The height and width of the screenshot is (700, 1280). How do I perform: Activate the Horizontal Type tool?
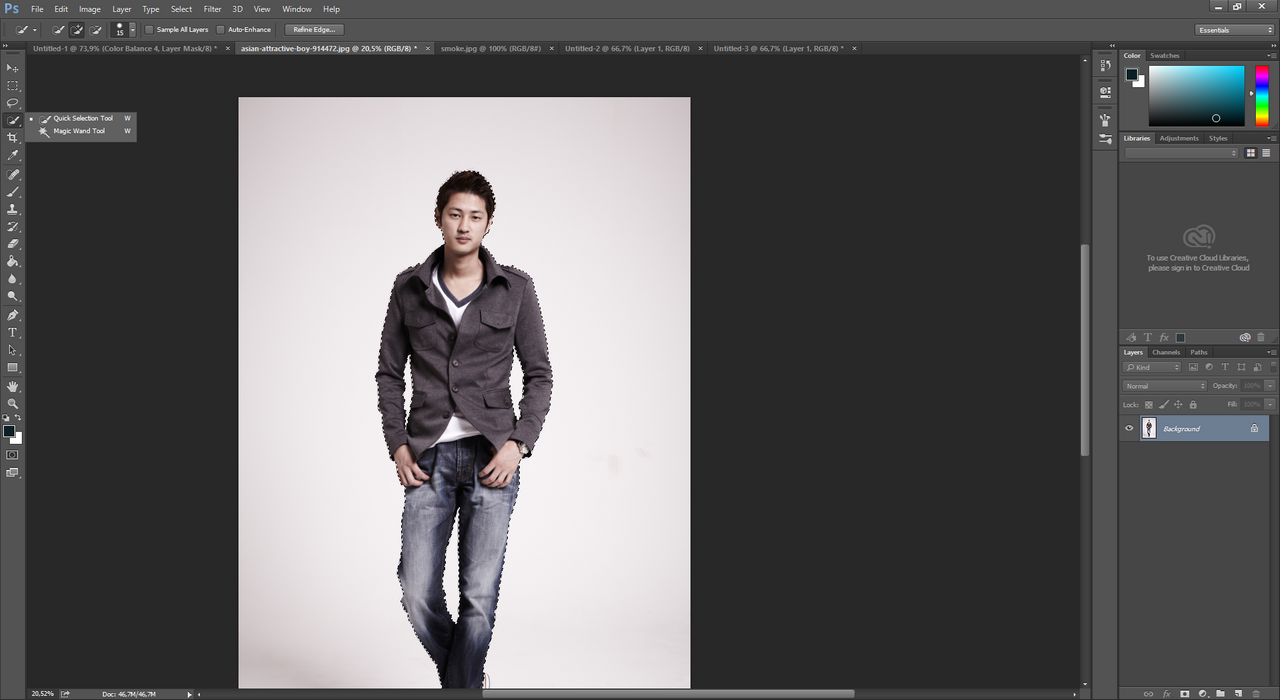pos(13,332)
